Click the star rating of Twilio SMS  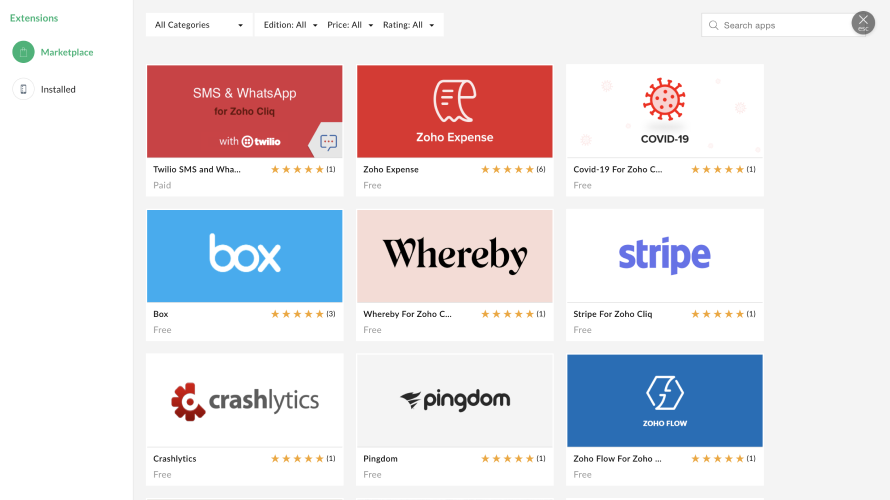click(297, 169)
